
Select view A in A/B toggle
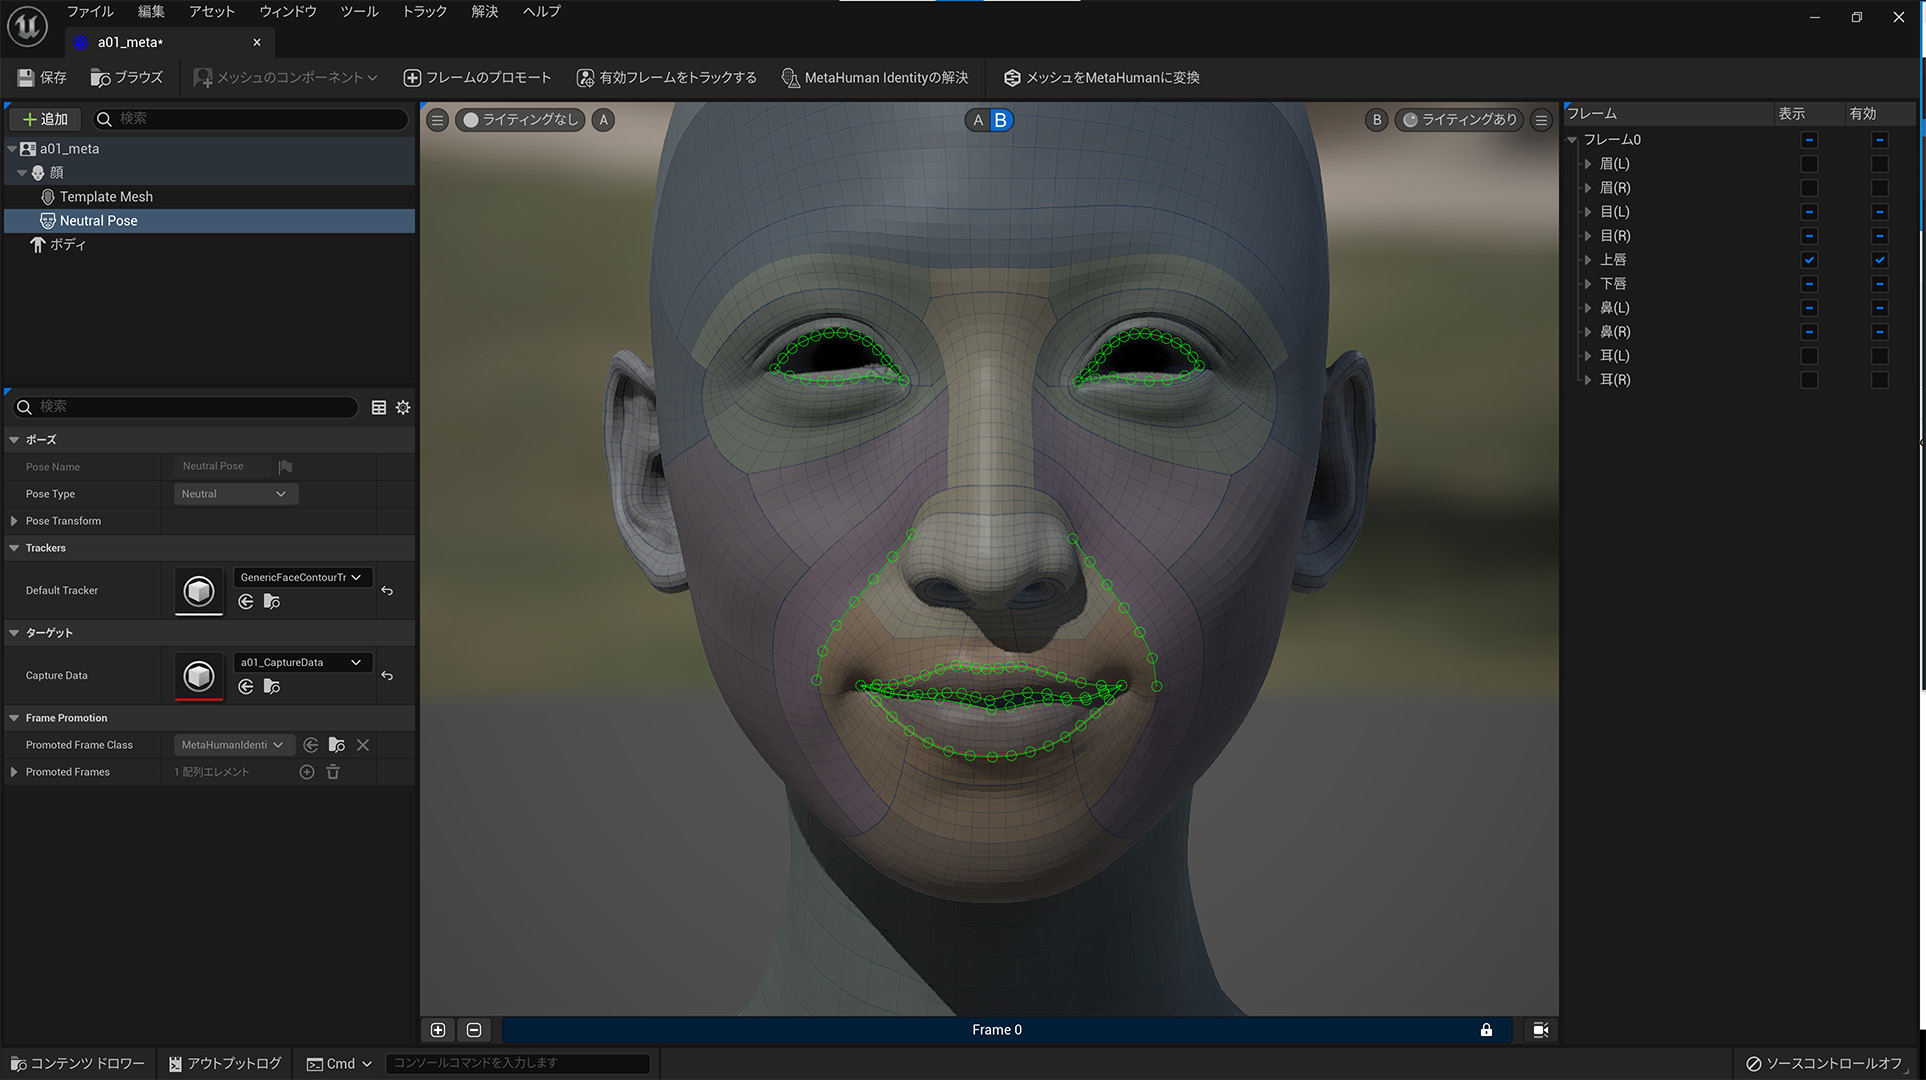click(x=978, y=120)
